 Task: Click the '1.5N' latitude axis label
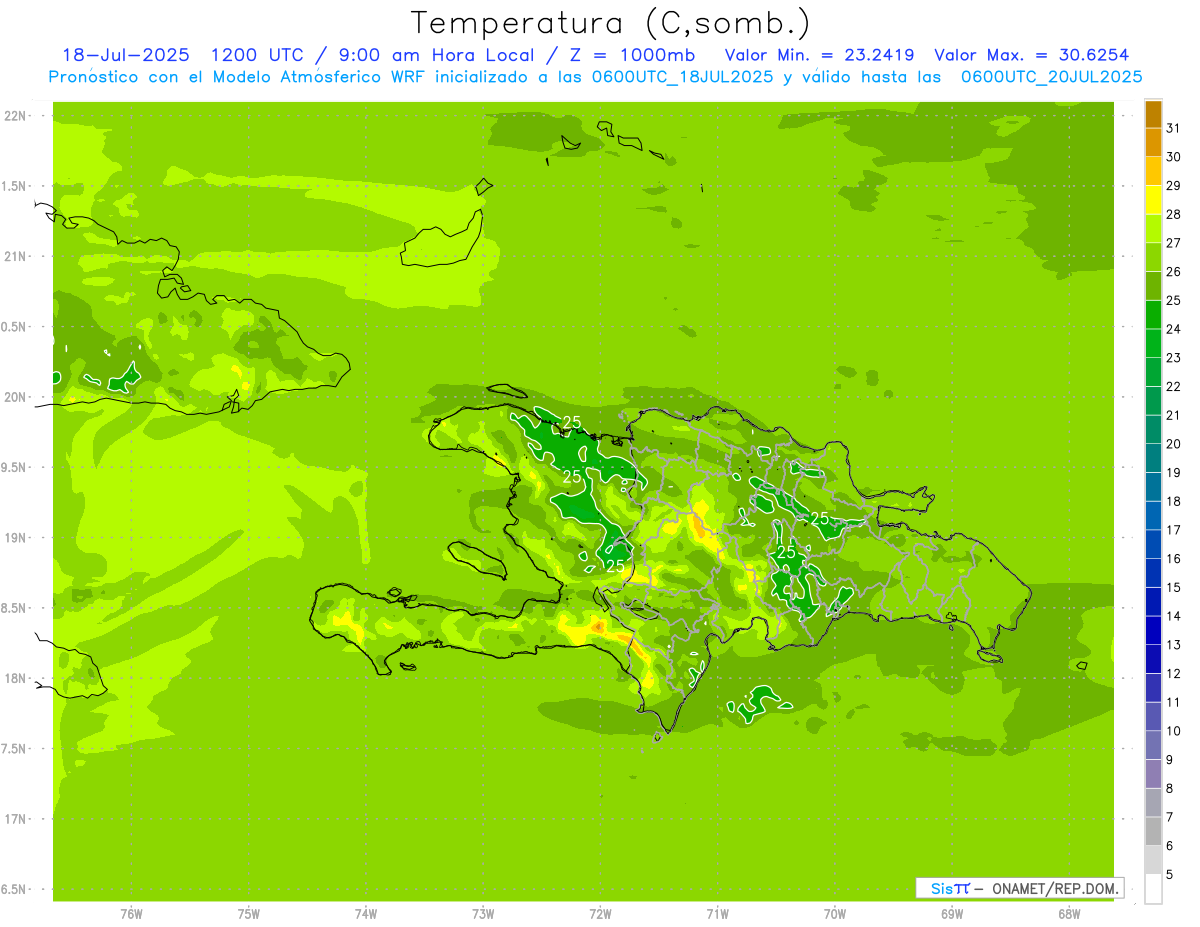[x=15, y=186]
